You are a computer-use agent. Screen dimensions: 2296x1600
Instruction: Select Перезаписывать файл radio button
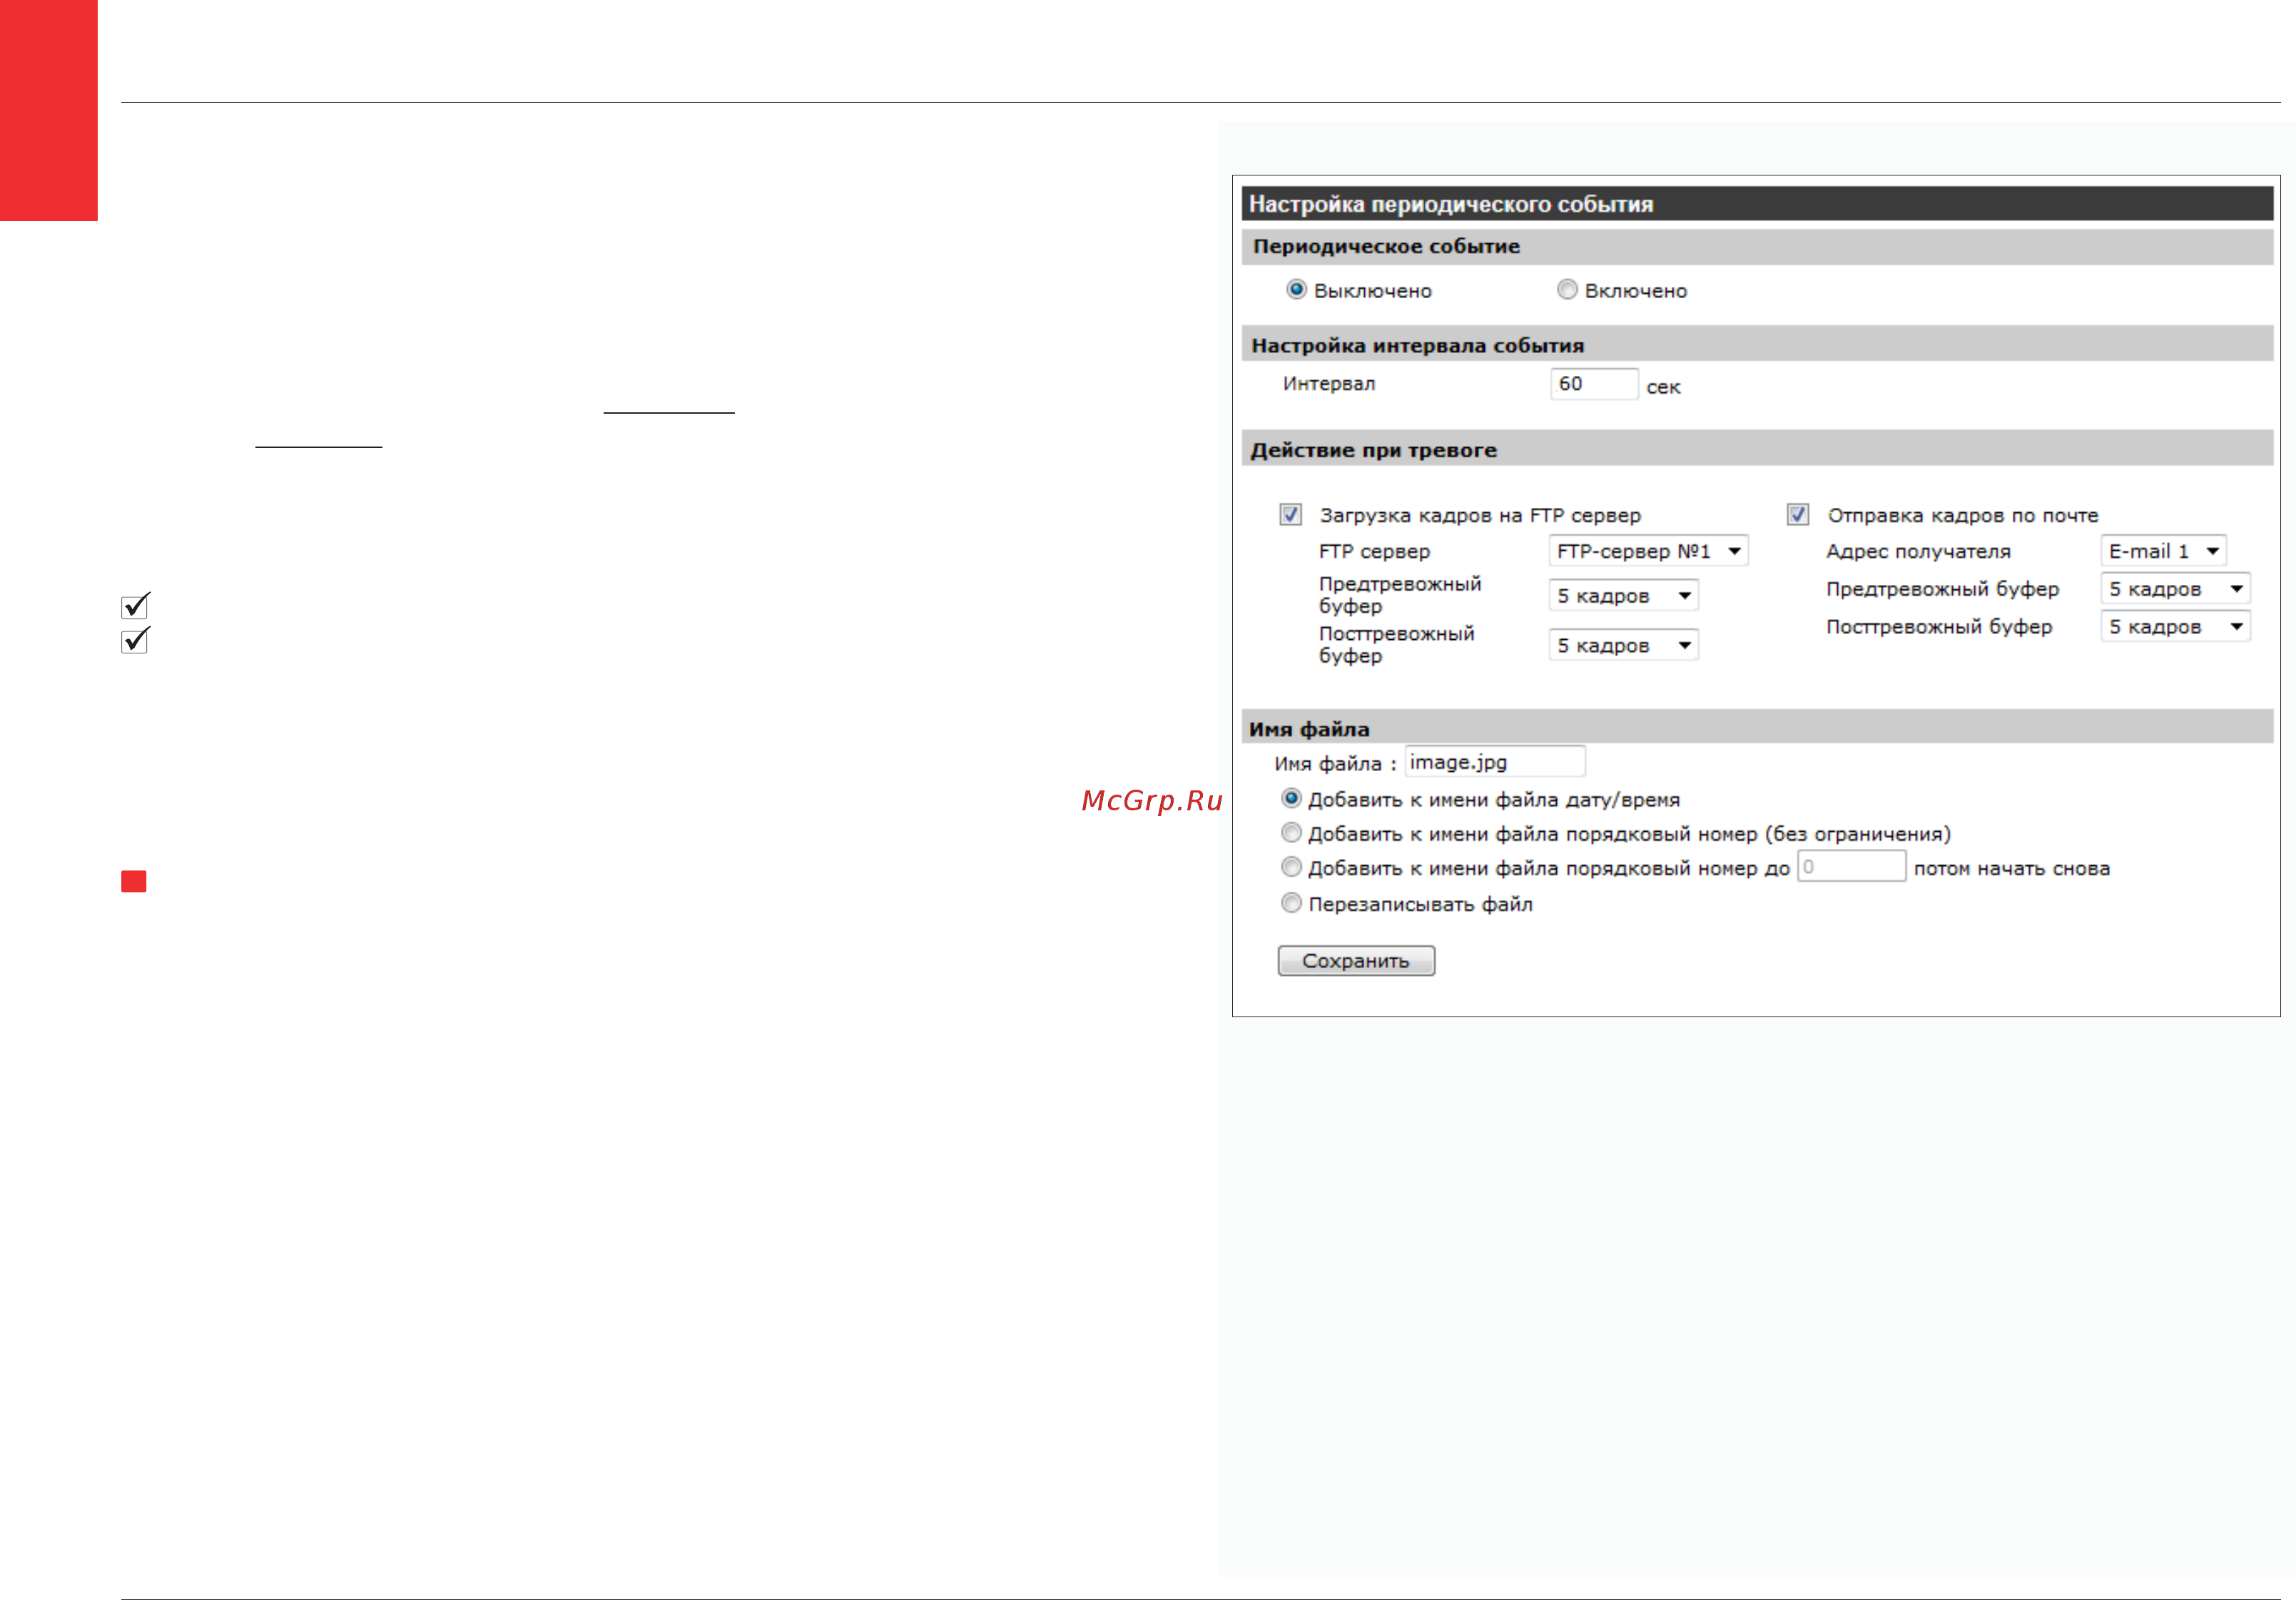(1292, 903)
